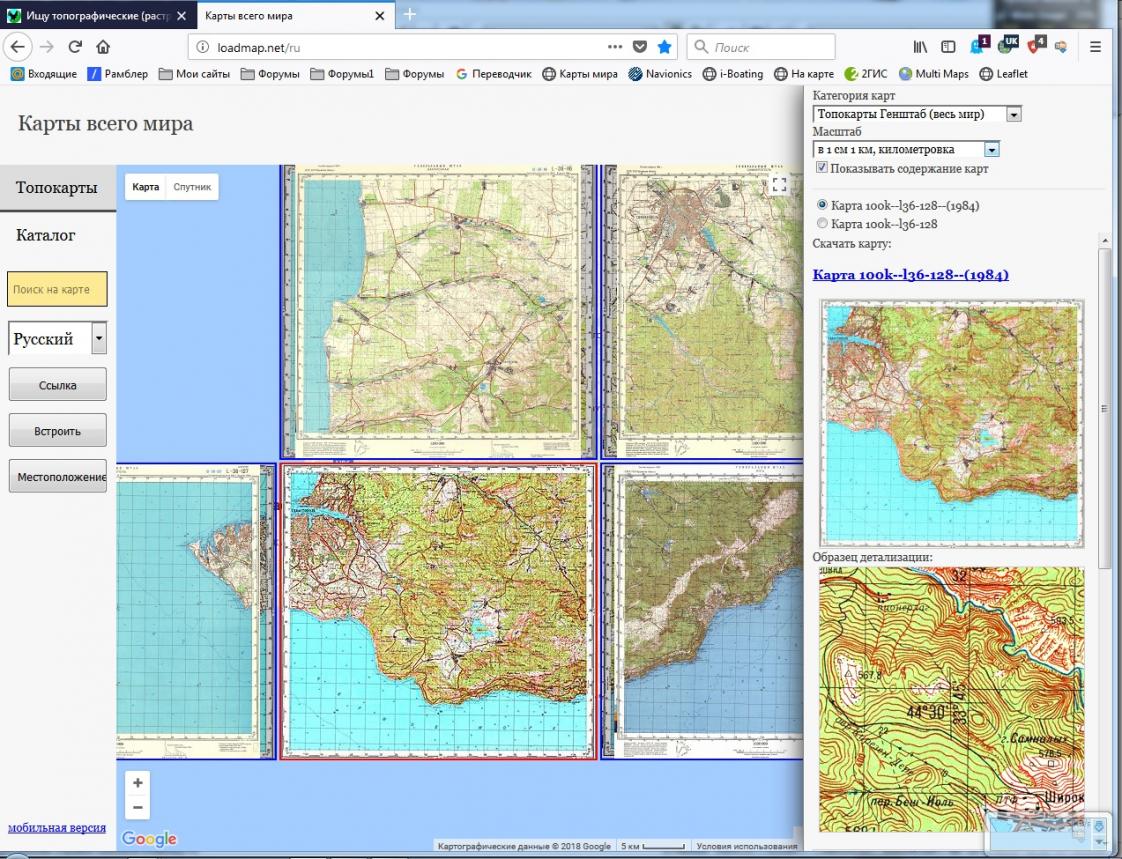The height and width of the screenshot is (859, 1122).
Task: Open the browser hamburger menu
Action: tap(1095, 46)
